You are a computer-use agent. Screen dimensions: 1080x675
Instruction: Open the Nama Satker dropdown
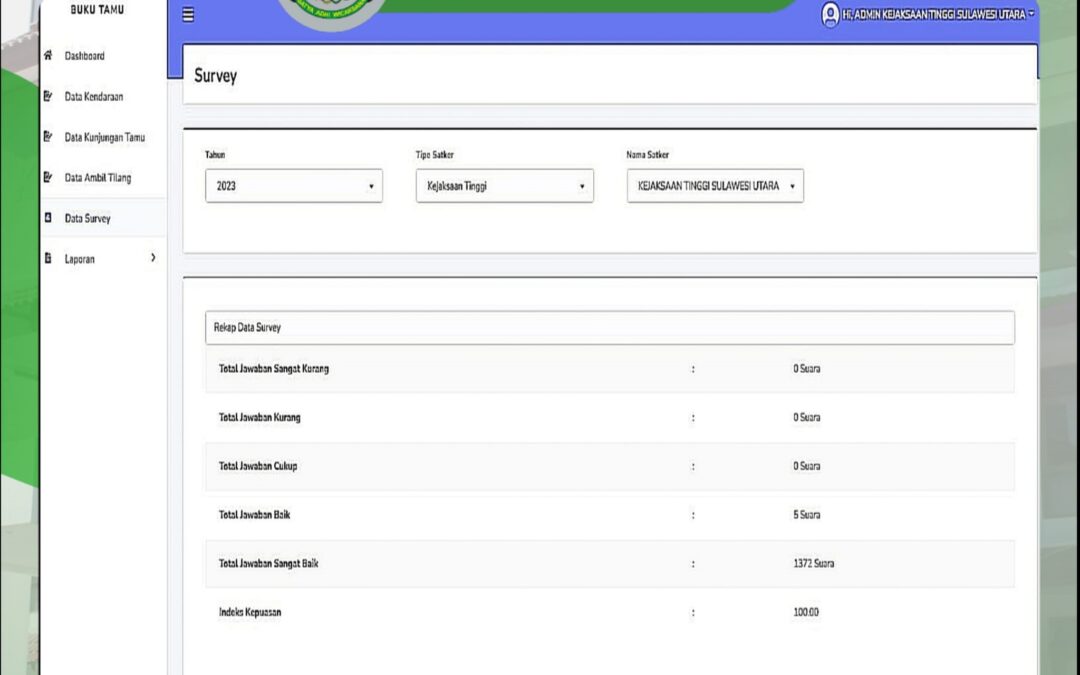tap(715, 186)
